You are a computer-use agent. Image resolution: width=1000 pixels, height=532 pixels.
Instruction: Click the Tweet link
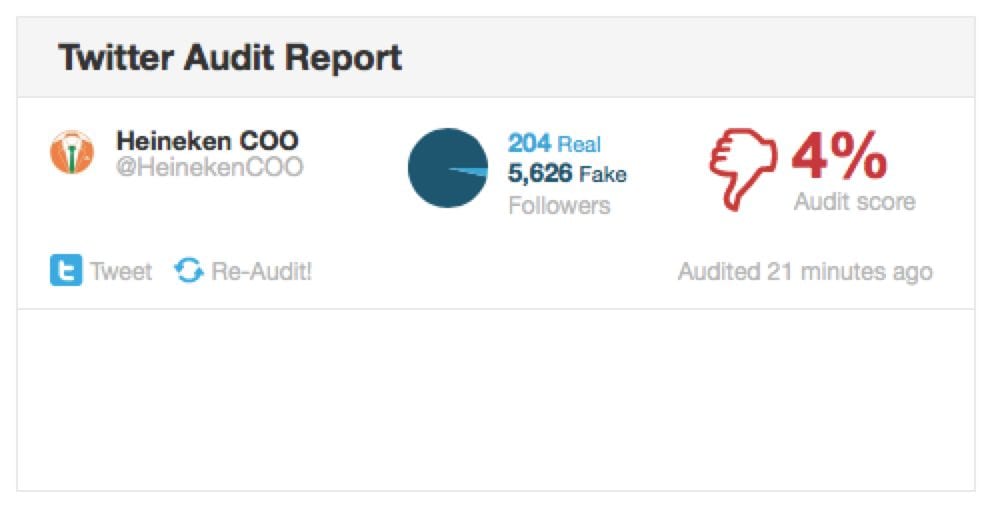tap(121, 271)
